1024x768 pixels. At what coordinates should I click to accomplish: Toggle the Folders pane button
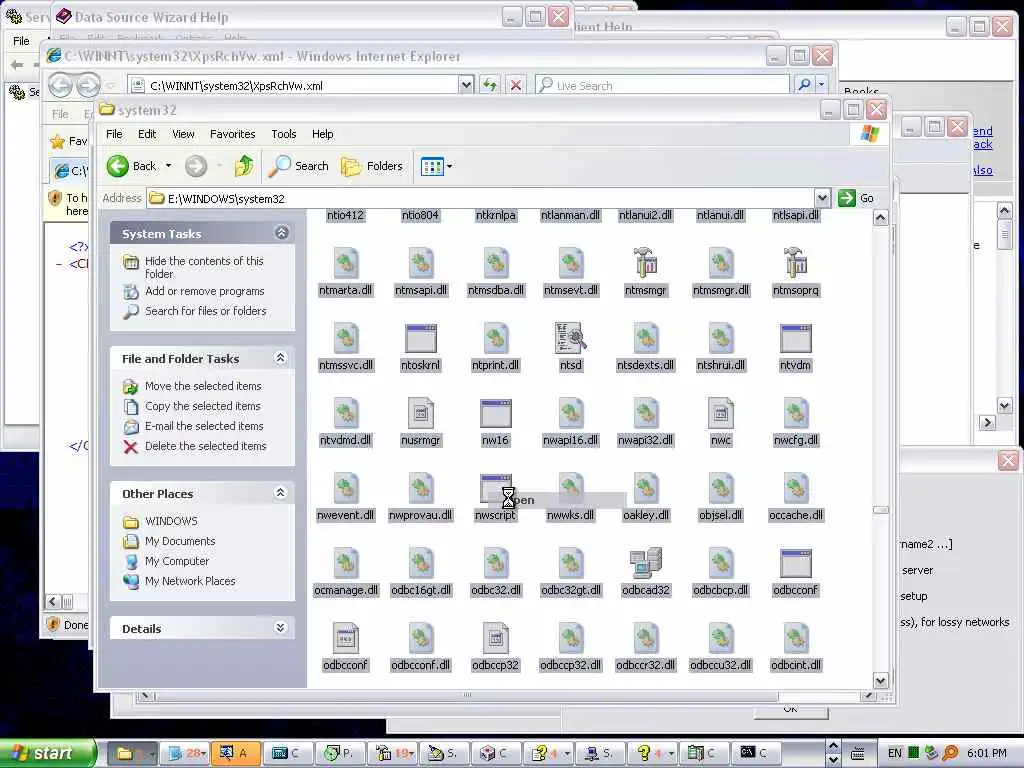pyautogui.click(x=372, y=166)
